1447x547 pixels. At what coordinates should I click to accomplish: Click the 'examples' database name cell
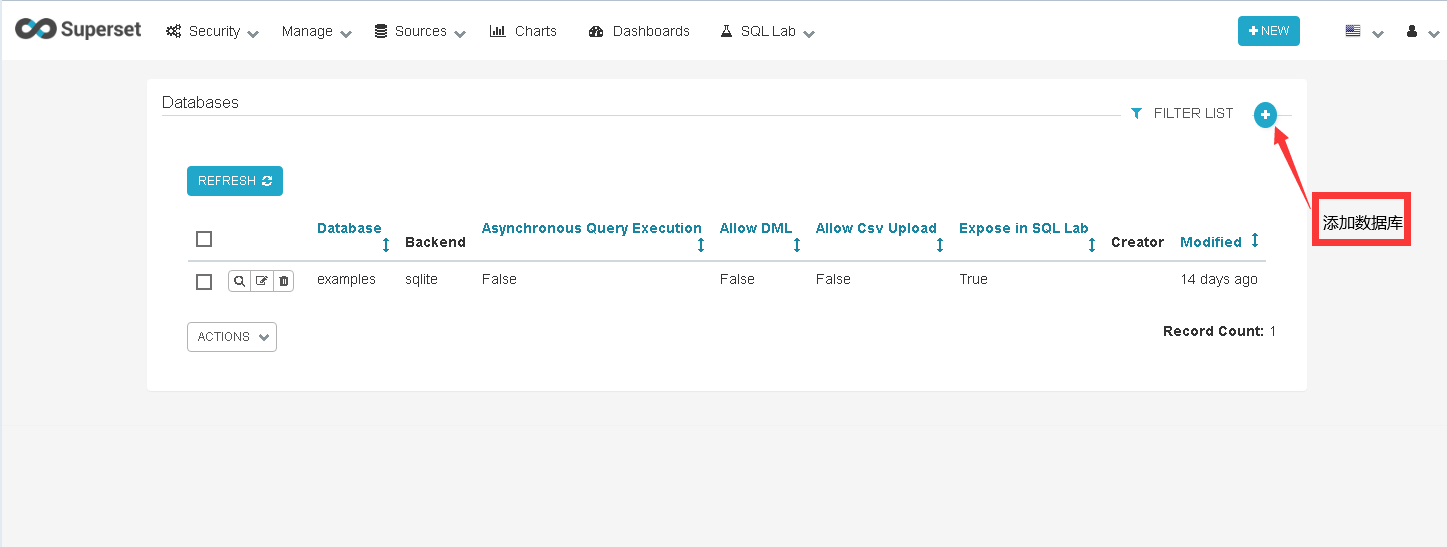pos(346,279)
